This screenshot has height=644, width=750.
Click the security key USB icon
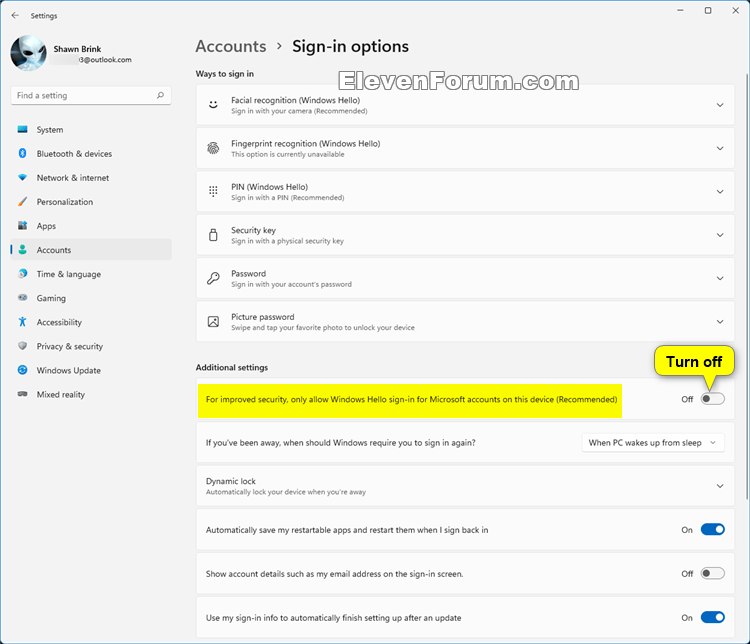[213, 235]
